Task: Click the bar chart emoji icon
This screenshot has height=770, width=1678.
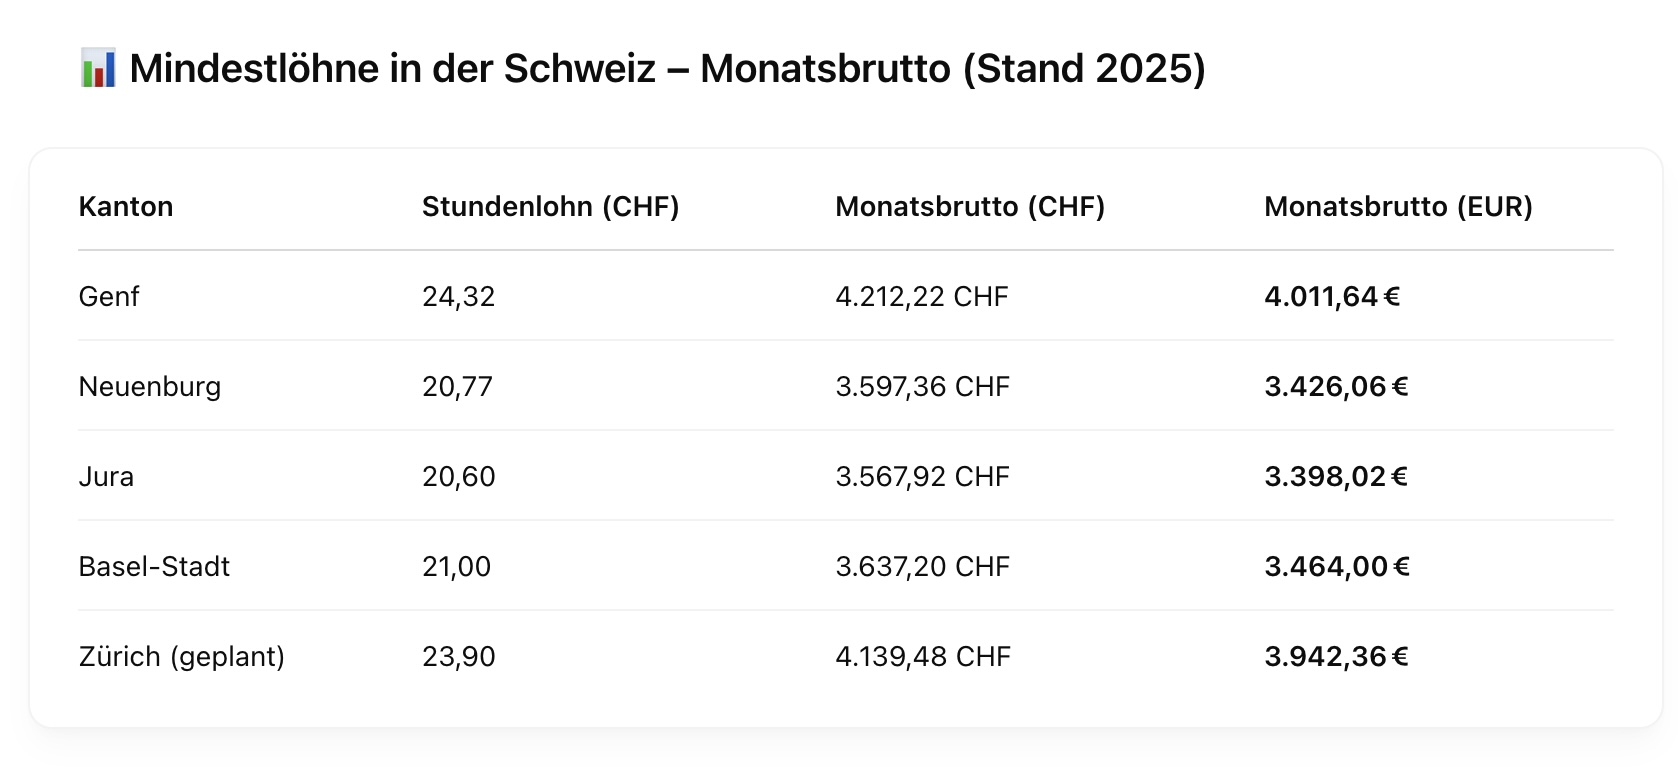Action: (x=98, y=68)
